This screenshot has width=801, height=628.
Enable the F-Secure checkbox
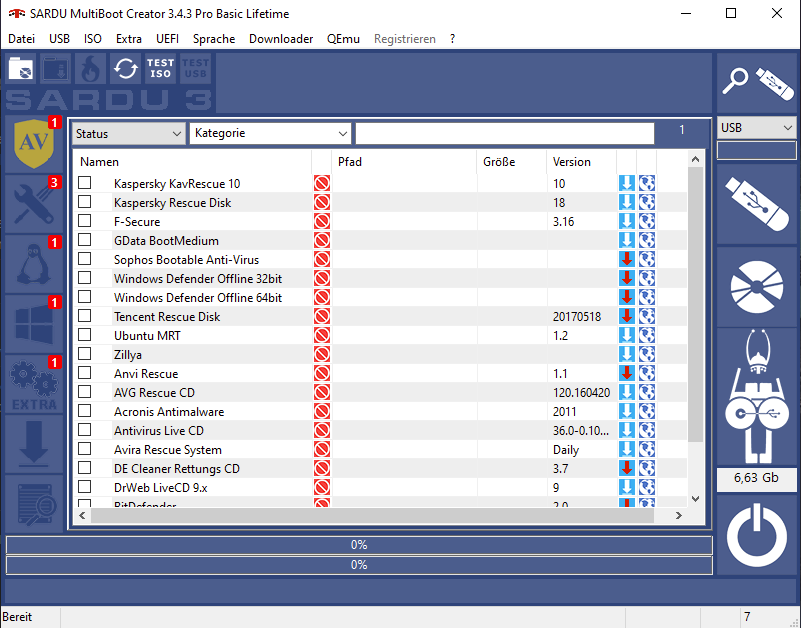tap(85, 221)
